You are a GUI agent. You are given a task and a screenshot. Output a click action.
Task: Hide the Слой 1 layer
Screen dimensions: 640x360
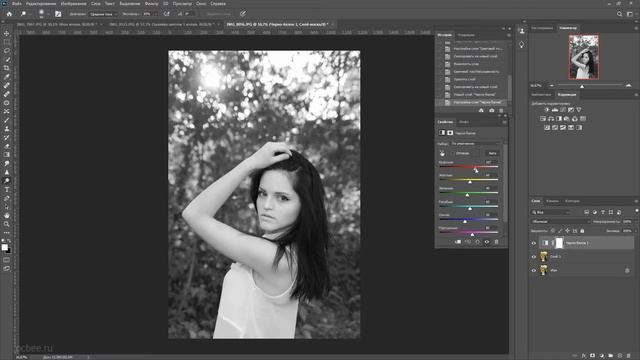pos(533,257)
